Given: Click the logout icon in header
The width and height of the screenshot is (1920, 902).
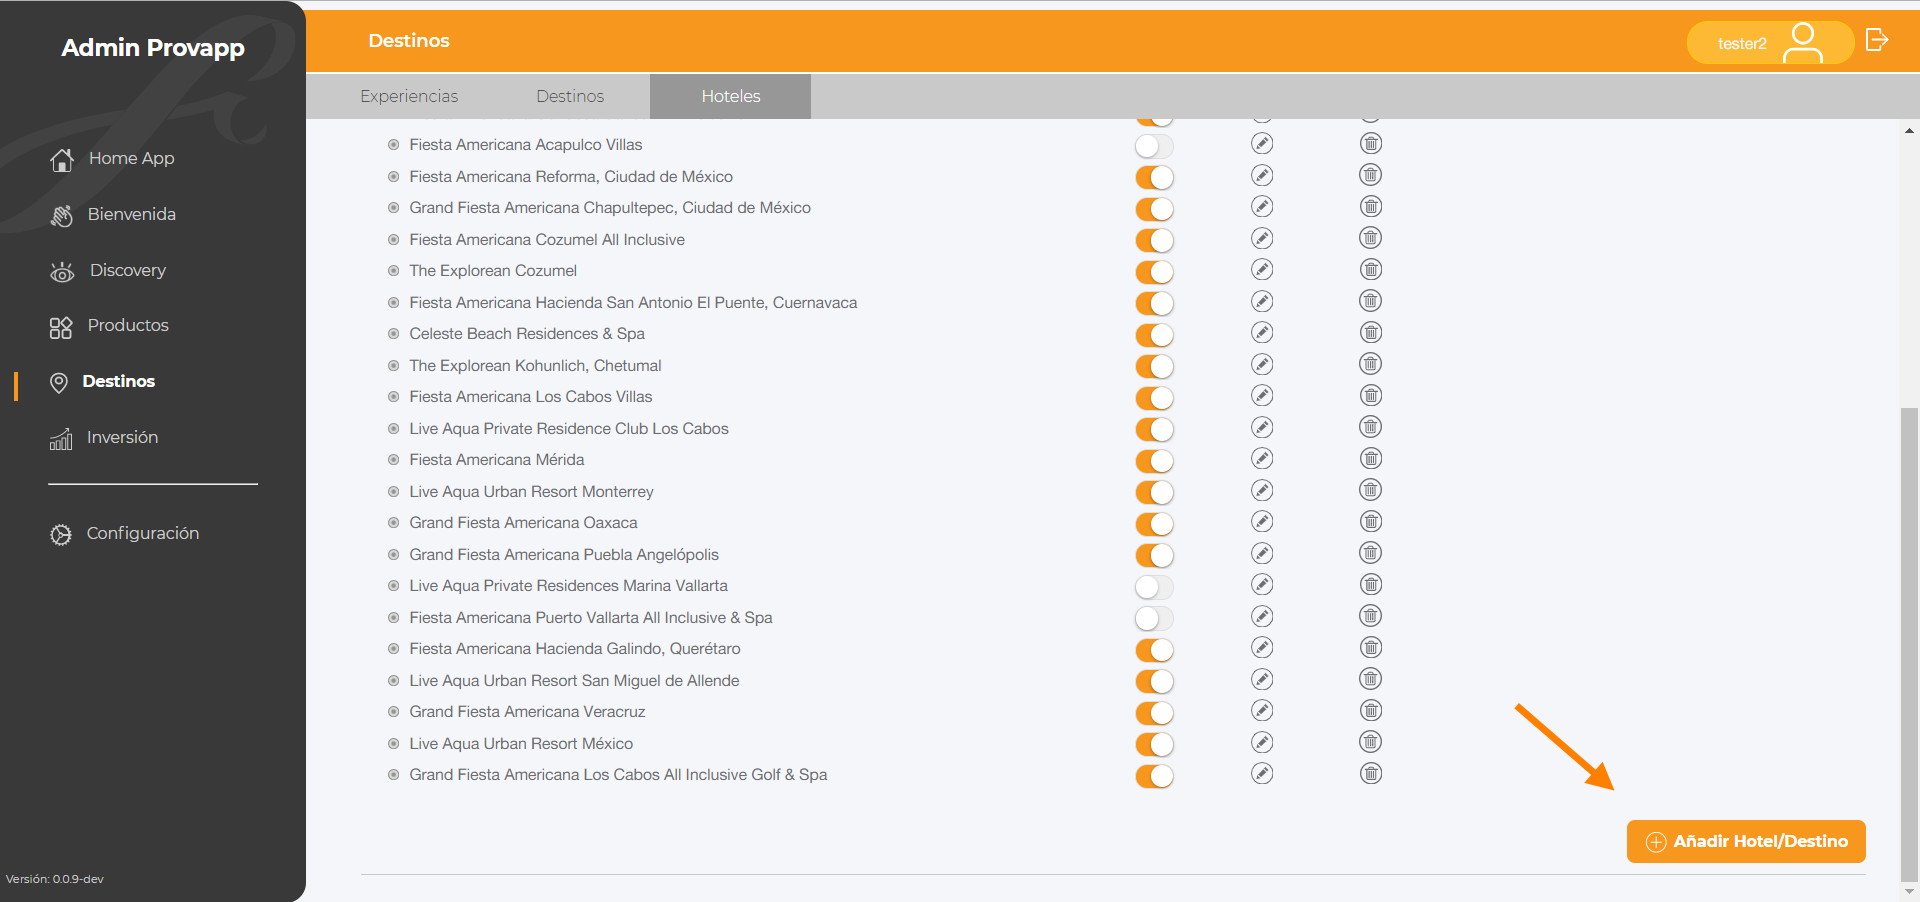Looking at the screenshot, I should pos(1877,40).
